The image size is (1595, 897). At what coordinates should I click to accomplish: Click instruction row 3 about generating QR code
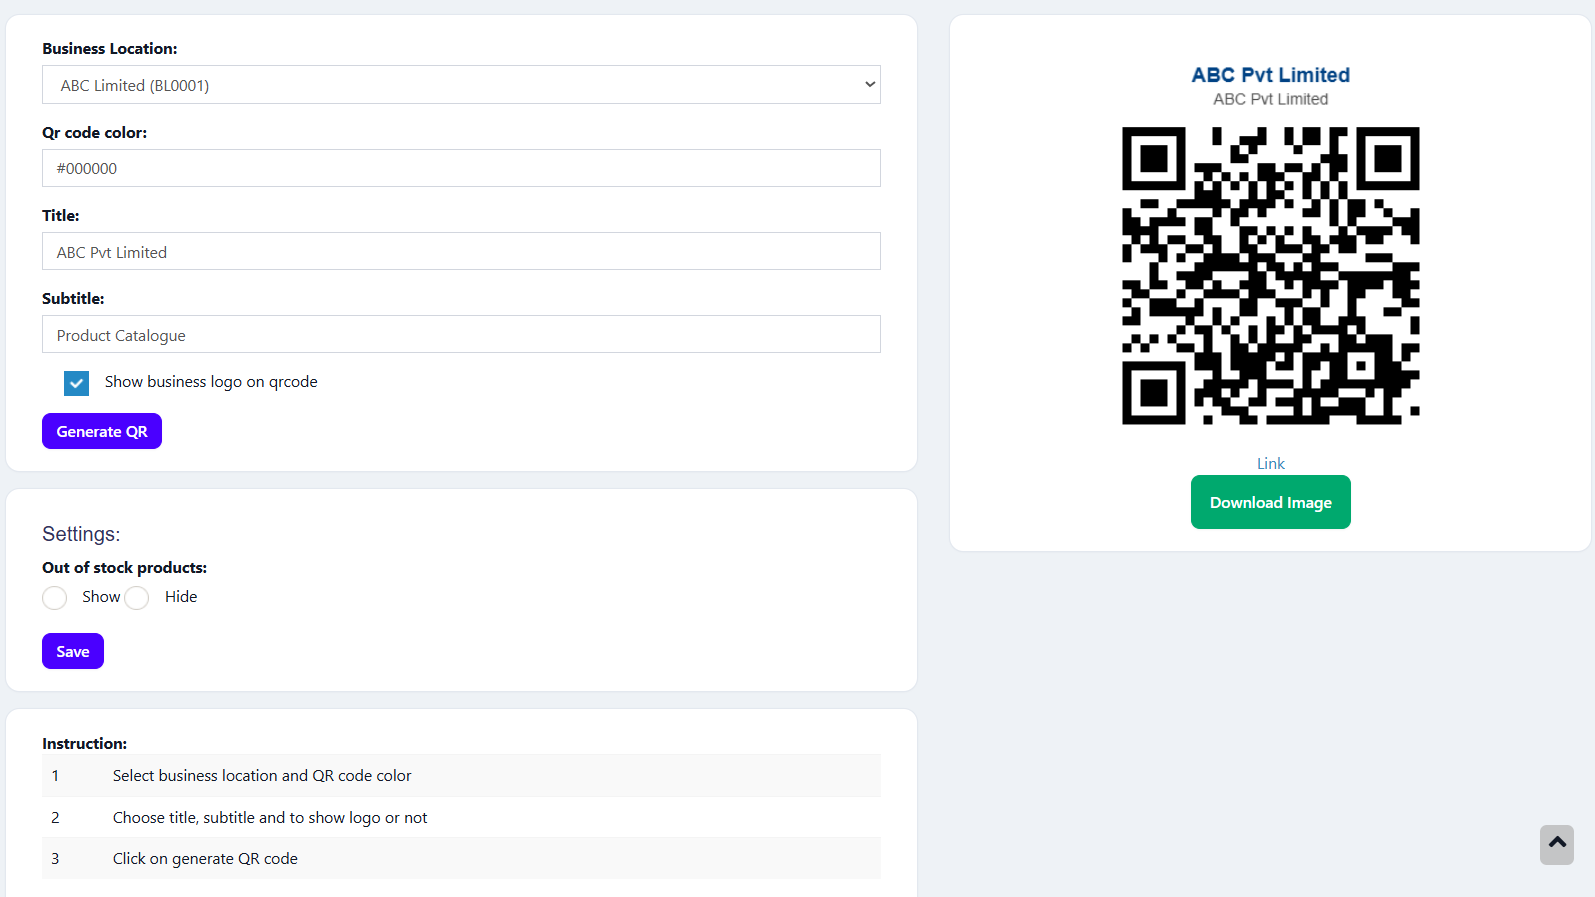(x=205, y=859)
